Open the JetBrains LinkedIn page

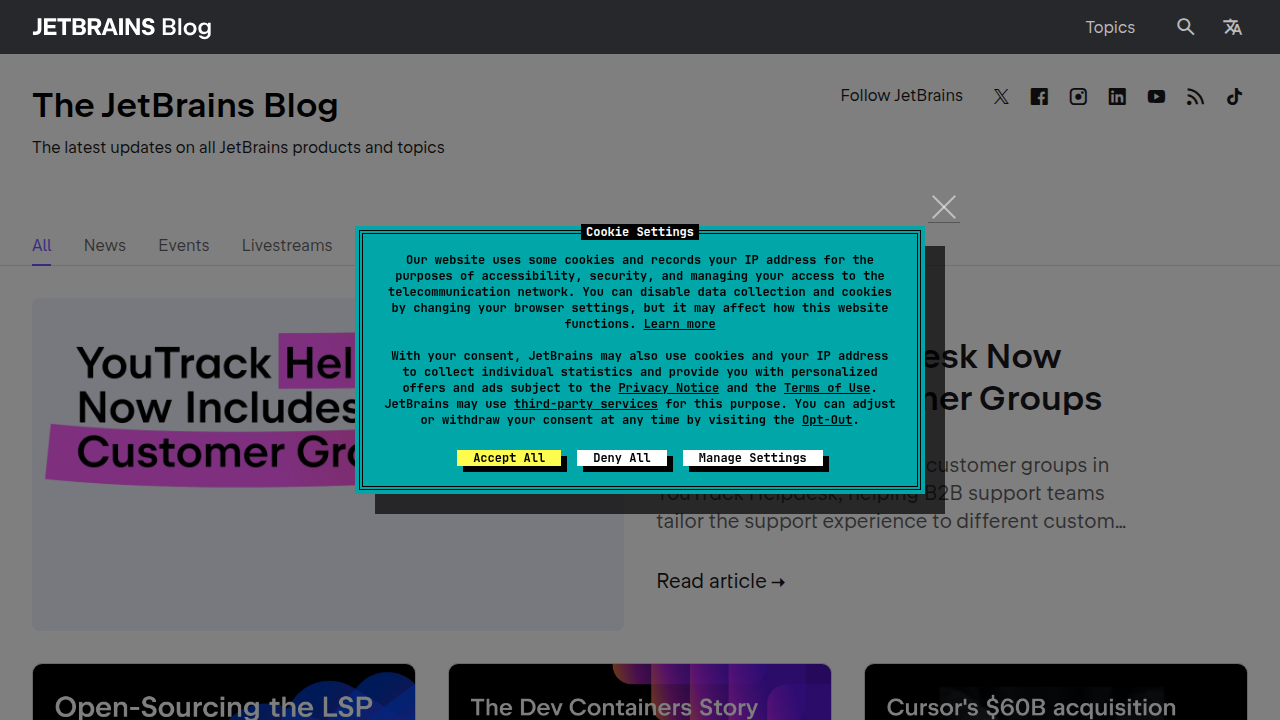(1117, 97)
